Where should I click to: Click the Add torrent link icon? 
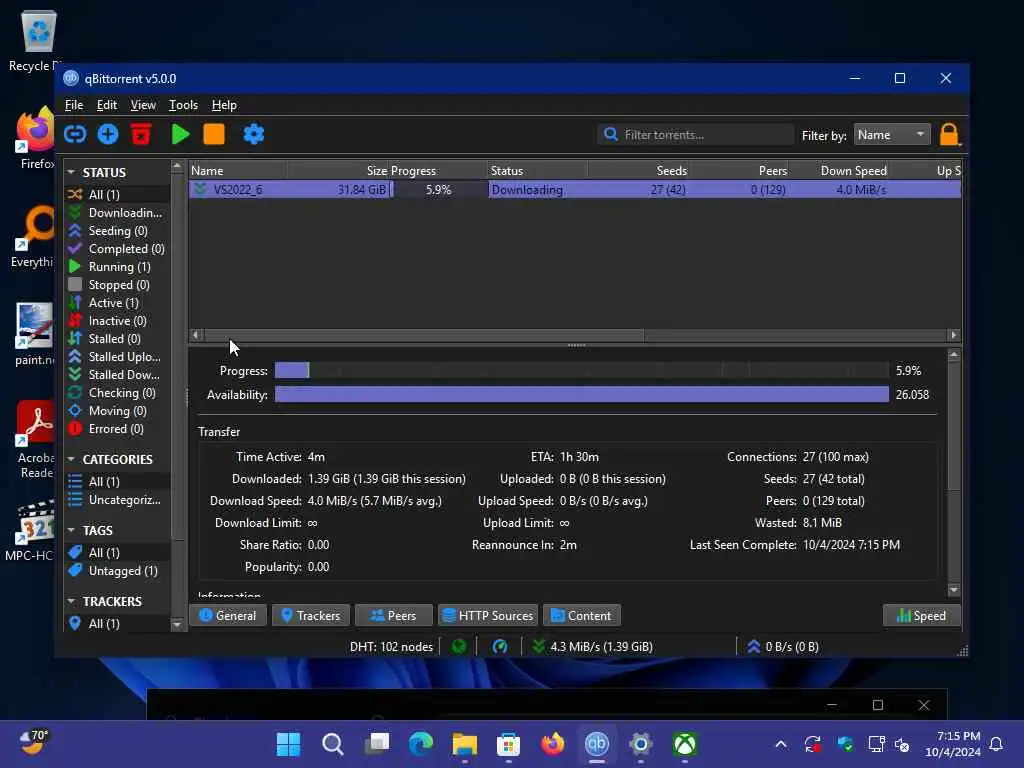[75, 135]
